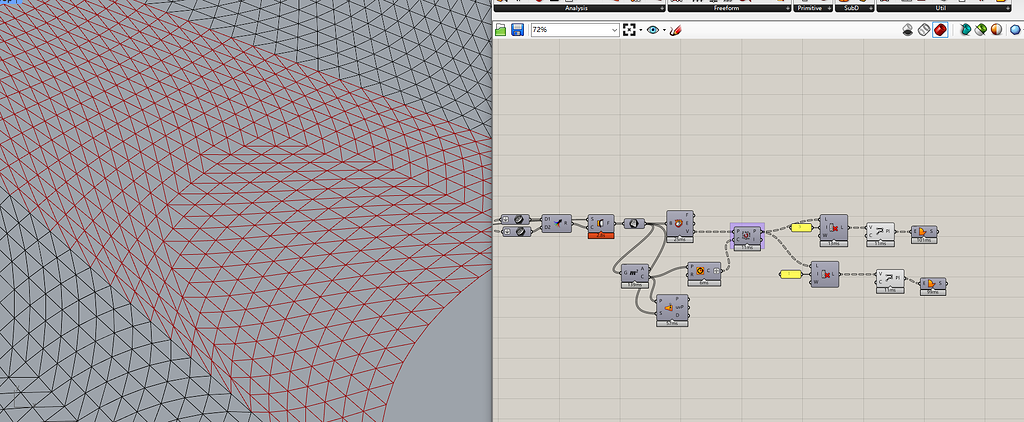Click the Zoom Extents icon
The height and width of the screenshot is (422, 1024).
click(631, 30)
